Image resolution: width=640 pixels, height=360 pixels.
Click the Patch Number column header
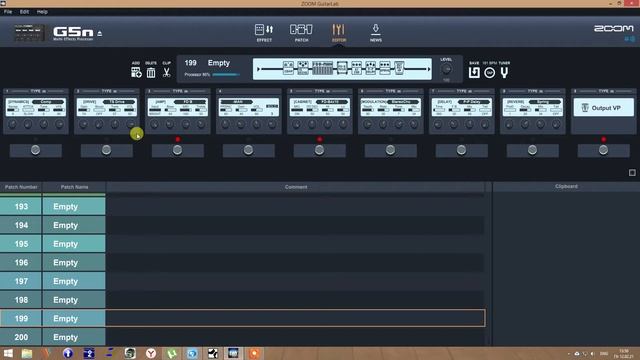point(21,187)
